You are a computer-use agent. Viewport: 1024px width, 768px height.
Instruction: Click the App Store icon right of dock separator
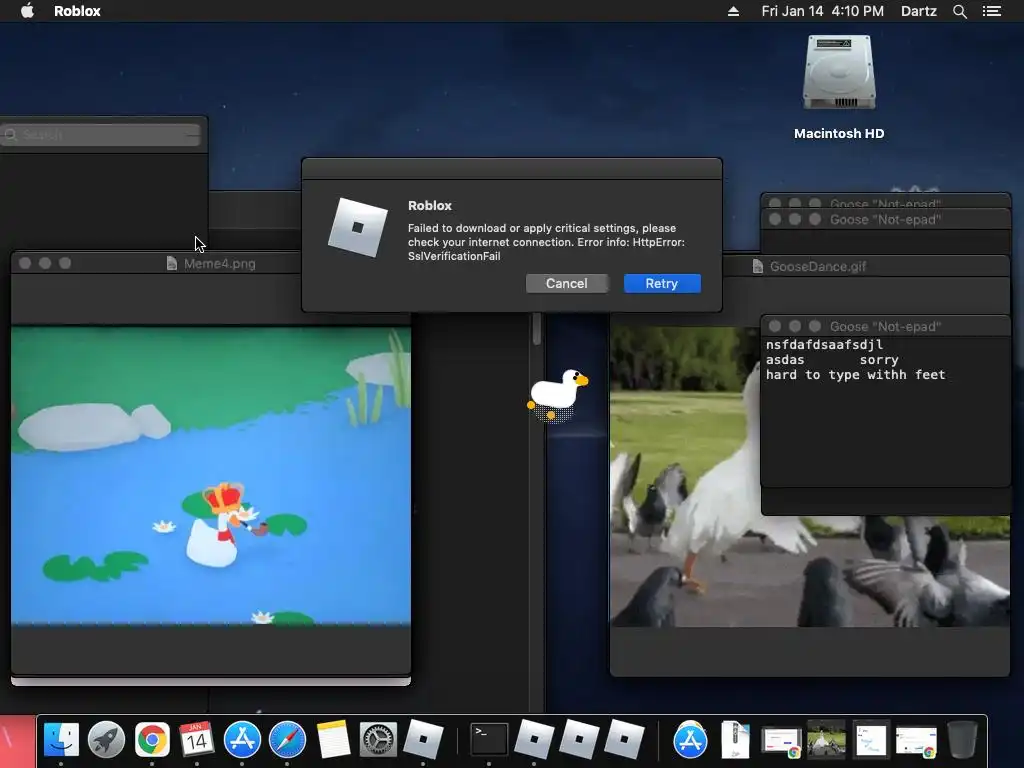tap(690, 740)
